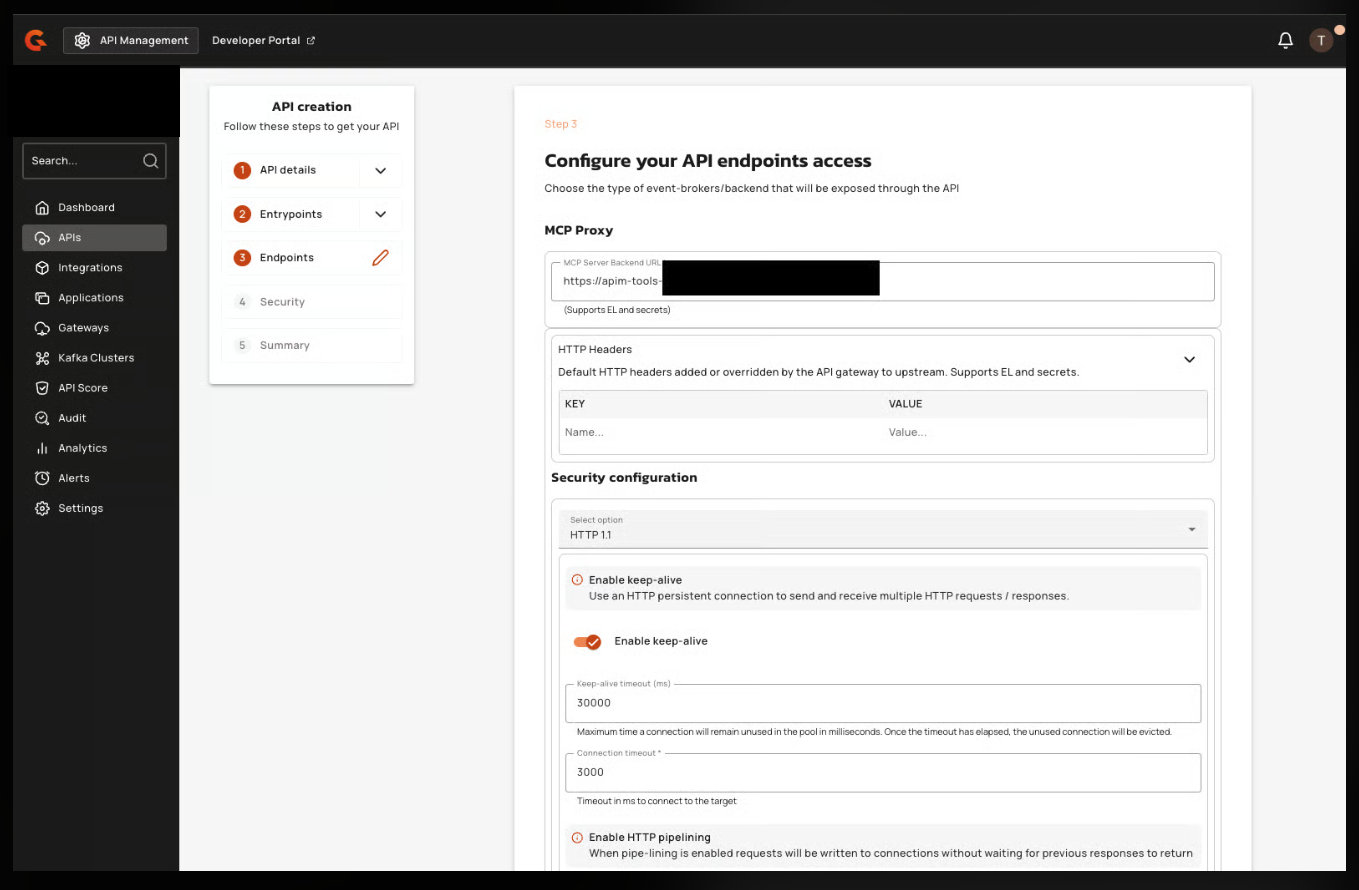Click the header Name key field
1359x890 pixels.
coord(721,433)
